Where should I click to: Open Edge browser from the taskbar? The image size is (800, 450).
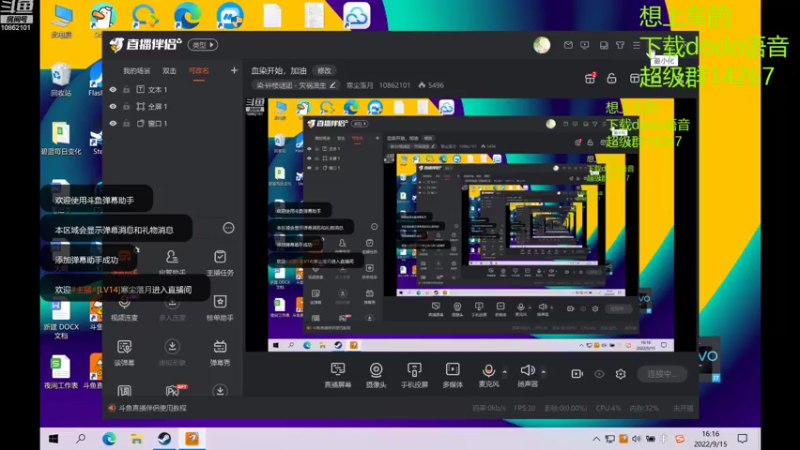[109, 439]
